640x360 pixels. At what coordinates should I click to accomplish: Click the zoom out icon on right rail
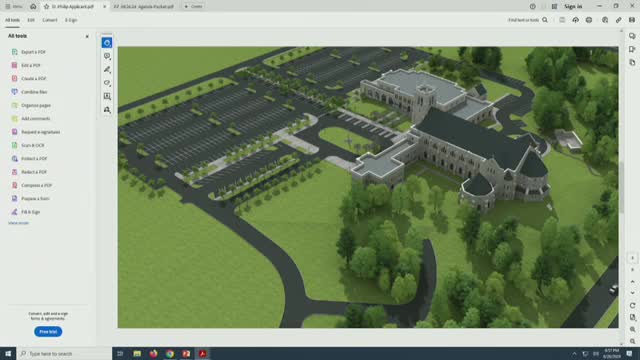(x=633, y=341)
